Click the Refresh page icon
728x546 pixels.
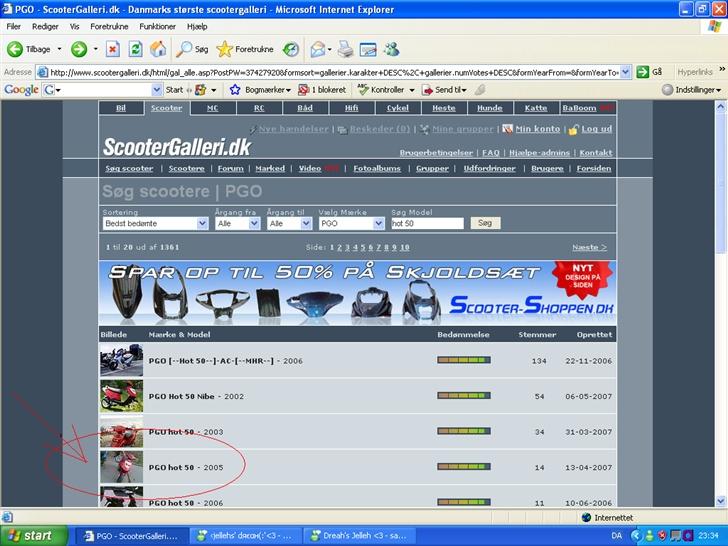tap(135, 49)
